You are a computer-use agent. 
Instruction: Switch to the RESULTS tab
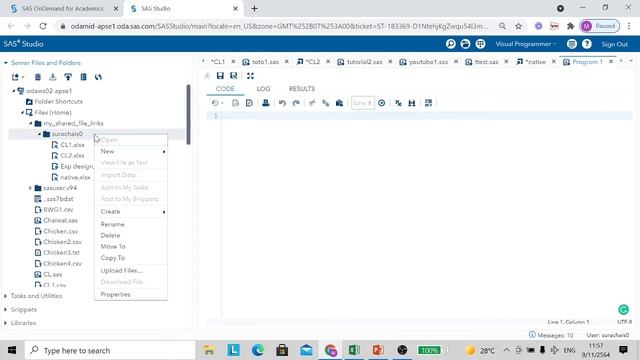coord(302,89)
